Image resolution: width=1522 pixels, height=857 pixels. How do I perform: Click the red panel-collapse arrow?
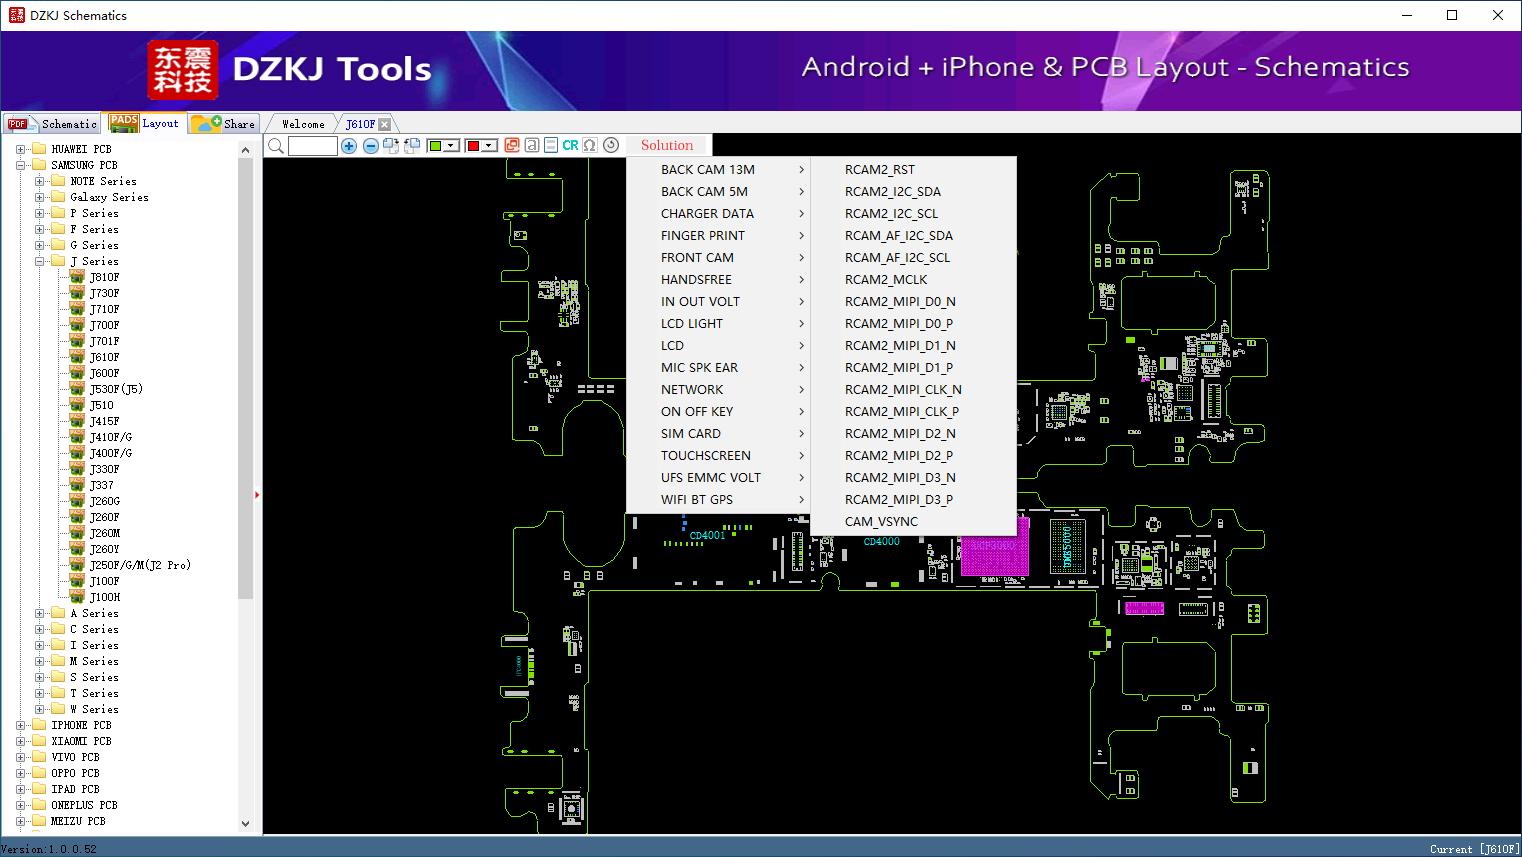257,494
